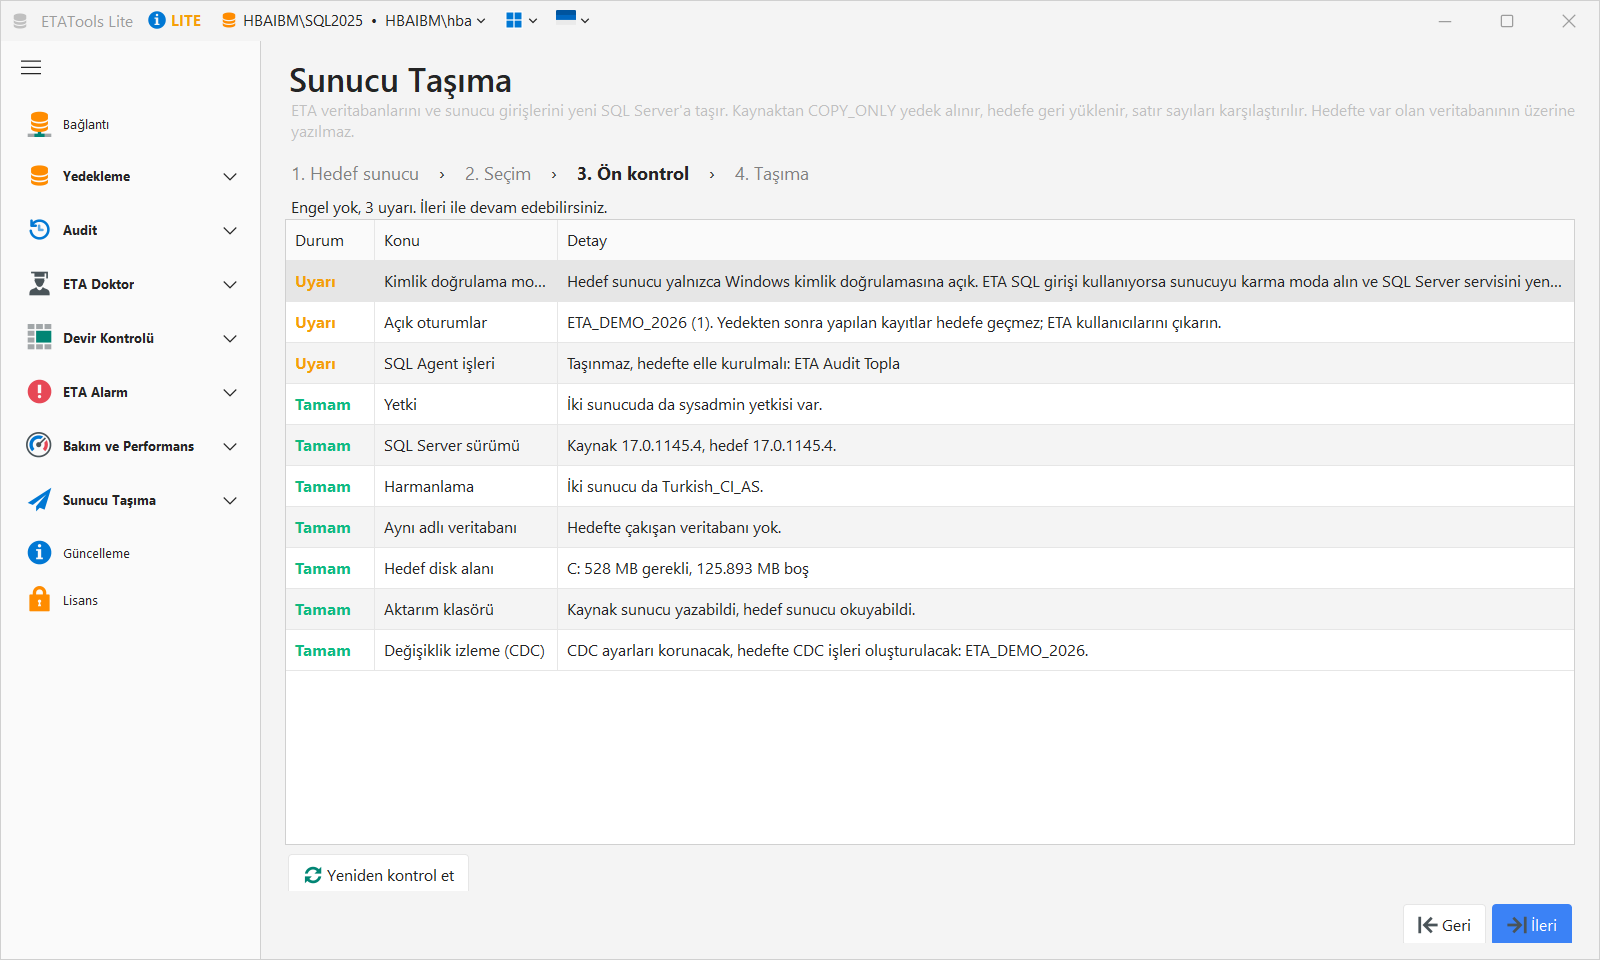This screenshot has width=1600, height=960.
Task: Expand the ETA Doktor section chevron
Action: pos(230,285)
